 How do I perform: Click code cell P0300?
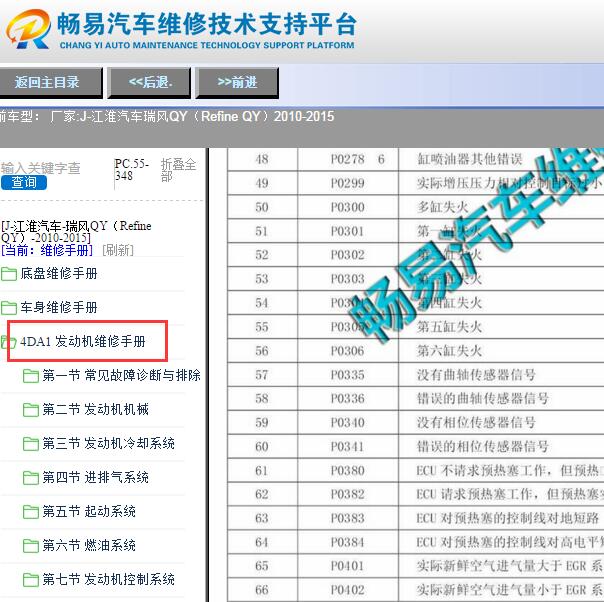(x=348, y=207)
